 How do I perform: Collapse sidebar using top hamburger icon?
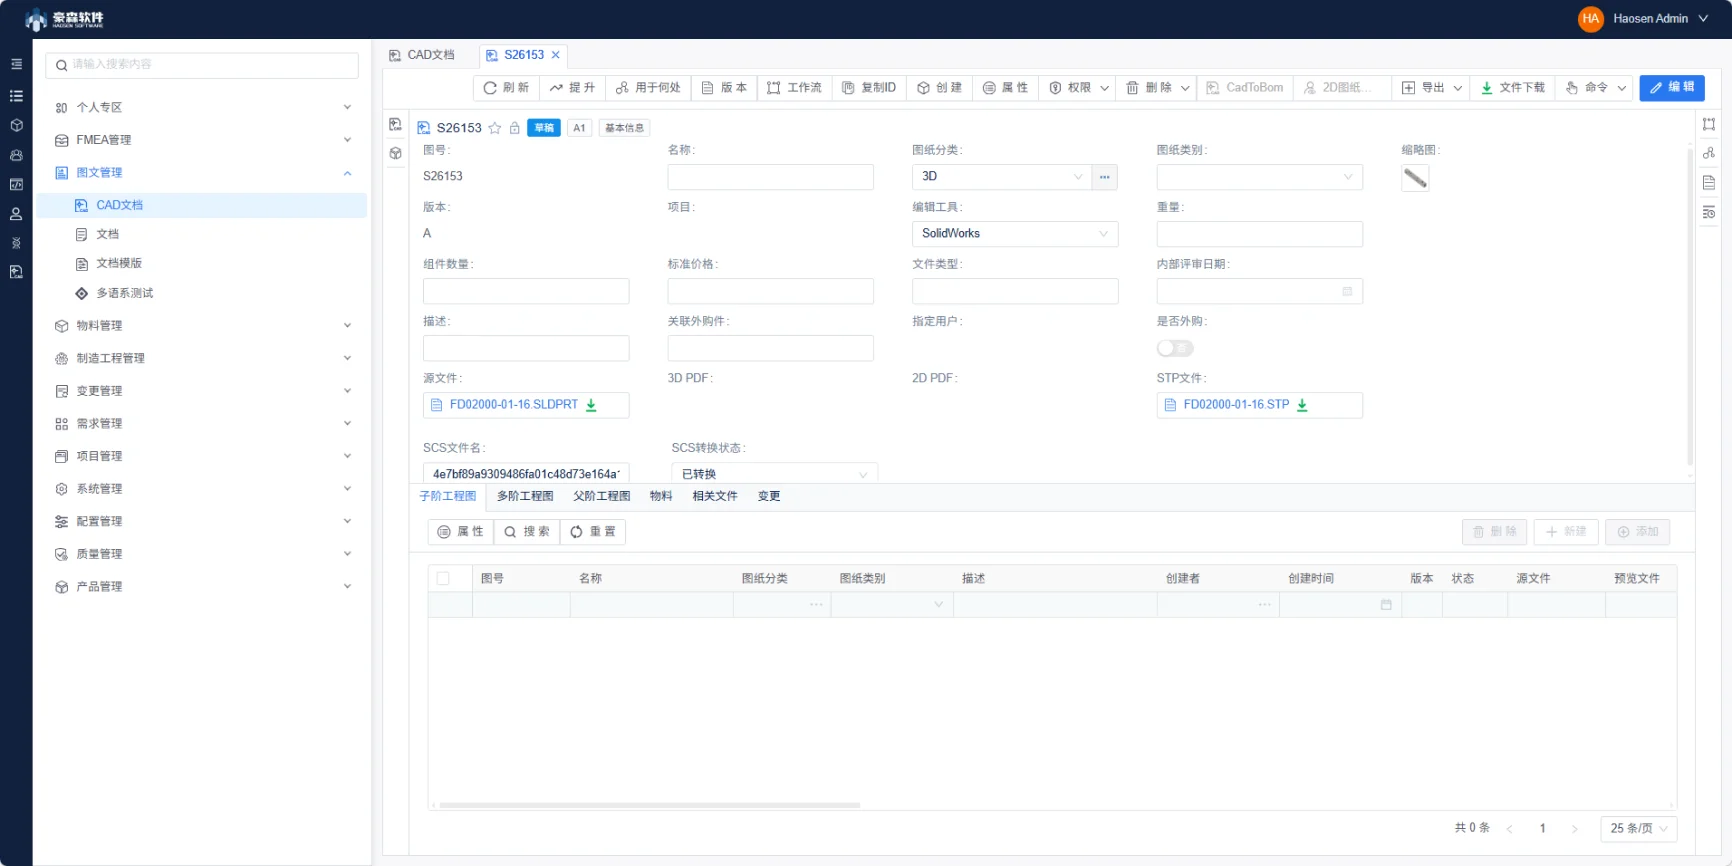[16, 64]
